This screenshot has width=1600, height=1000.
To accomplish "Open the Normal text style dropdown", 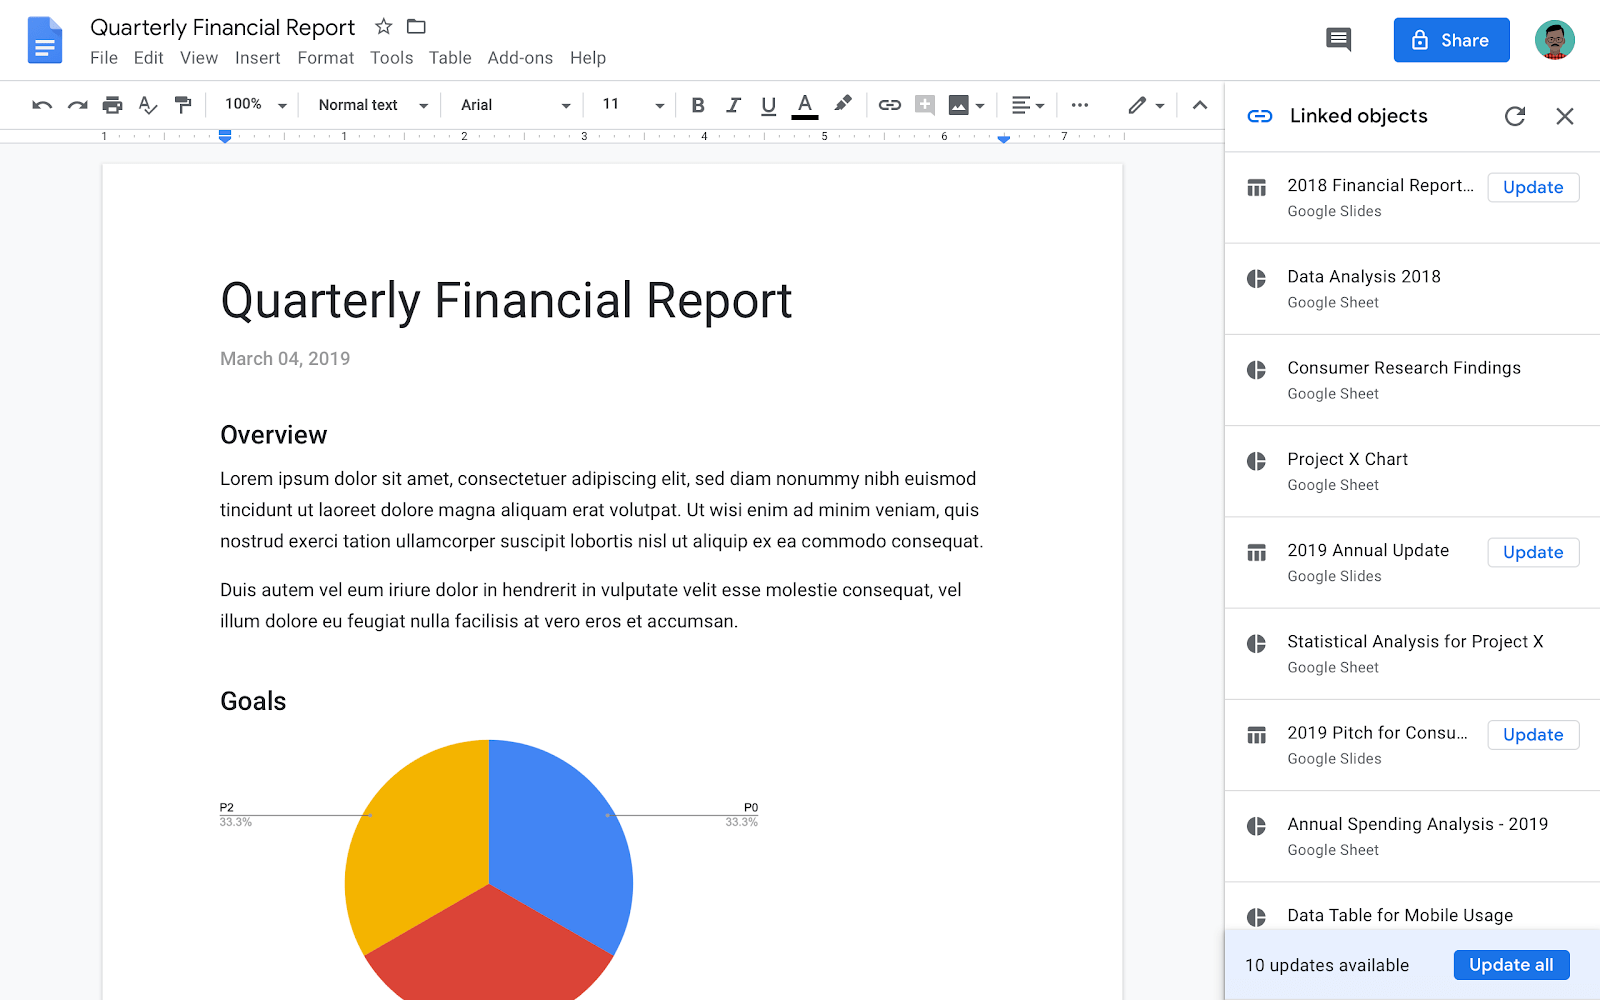I will click(368, 105).
